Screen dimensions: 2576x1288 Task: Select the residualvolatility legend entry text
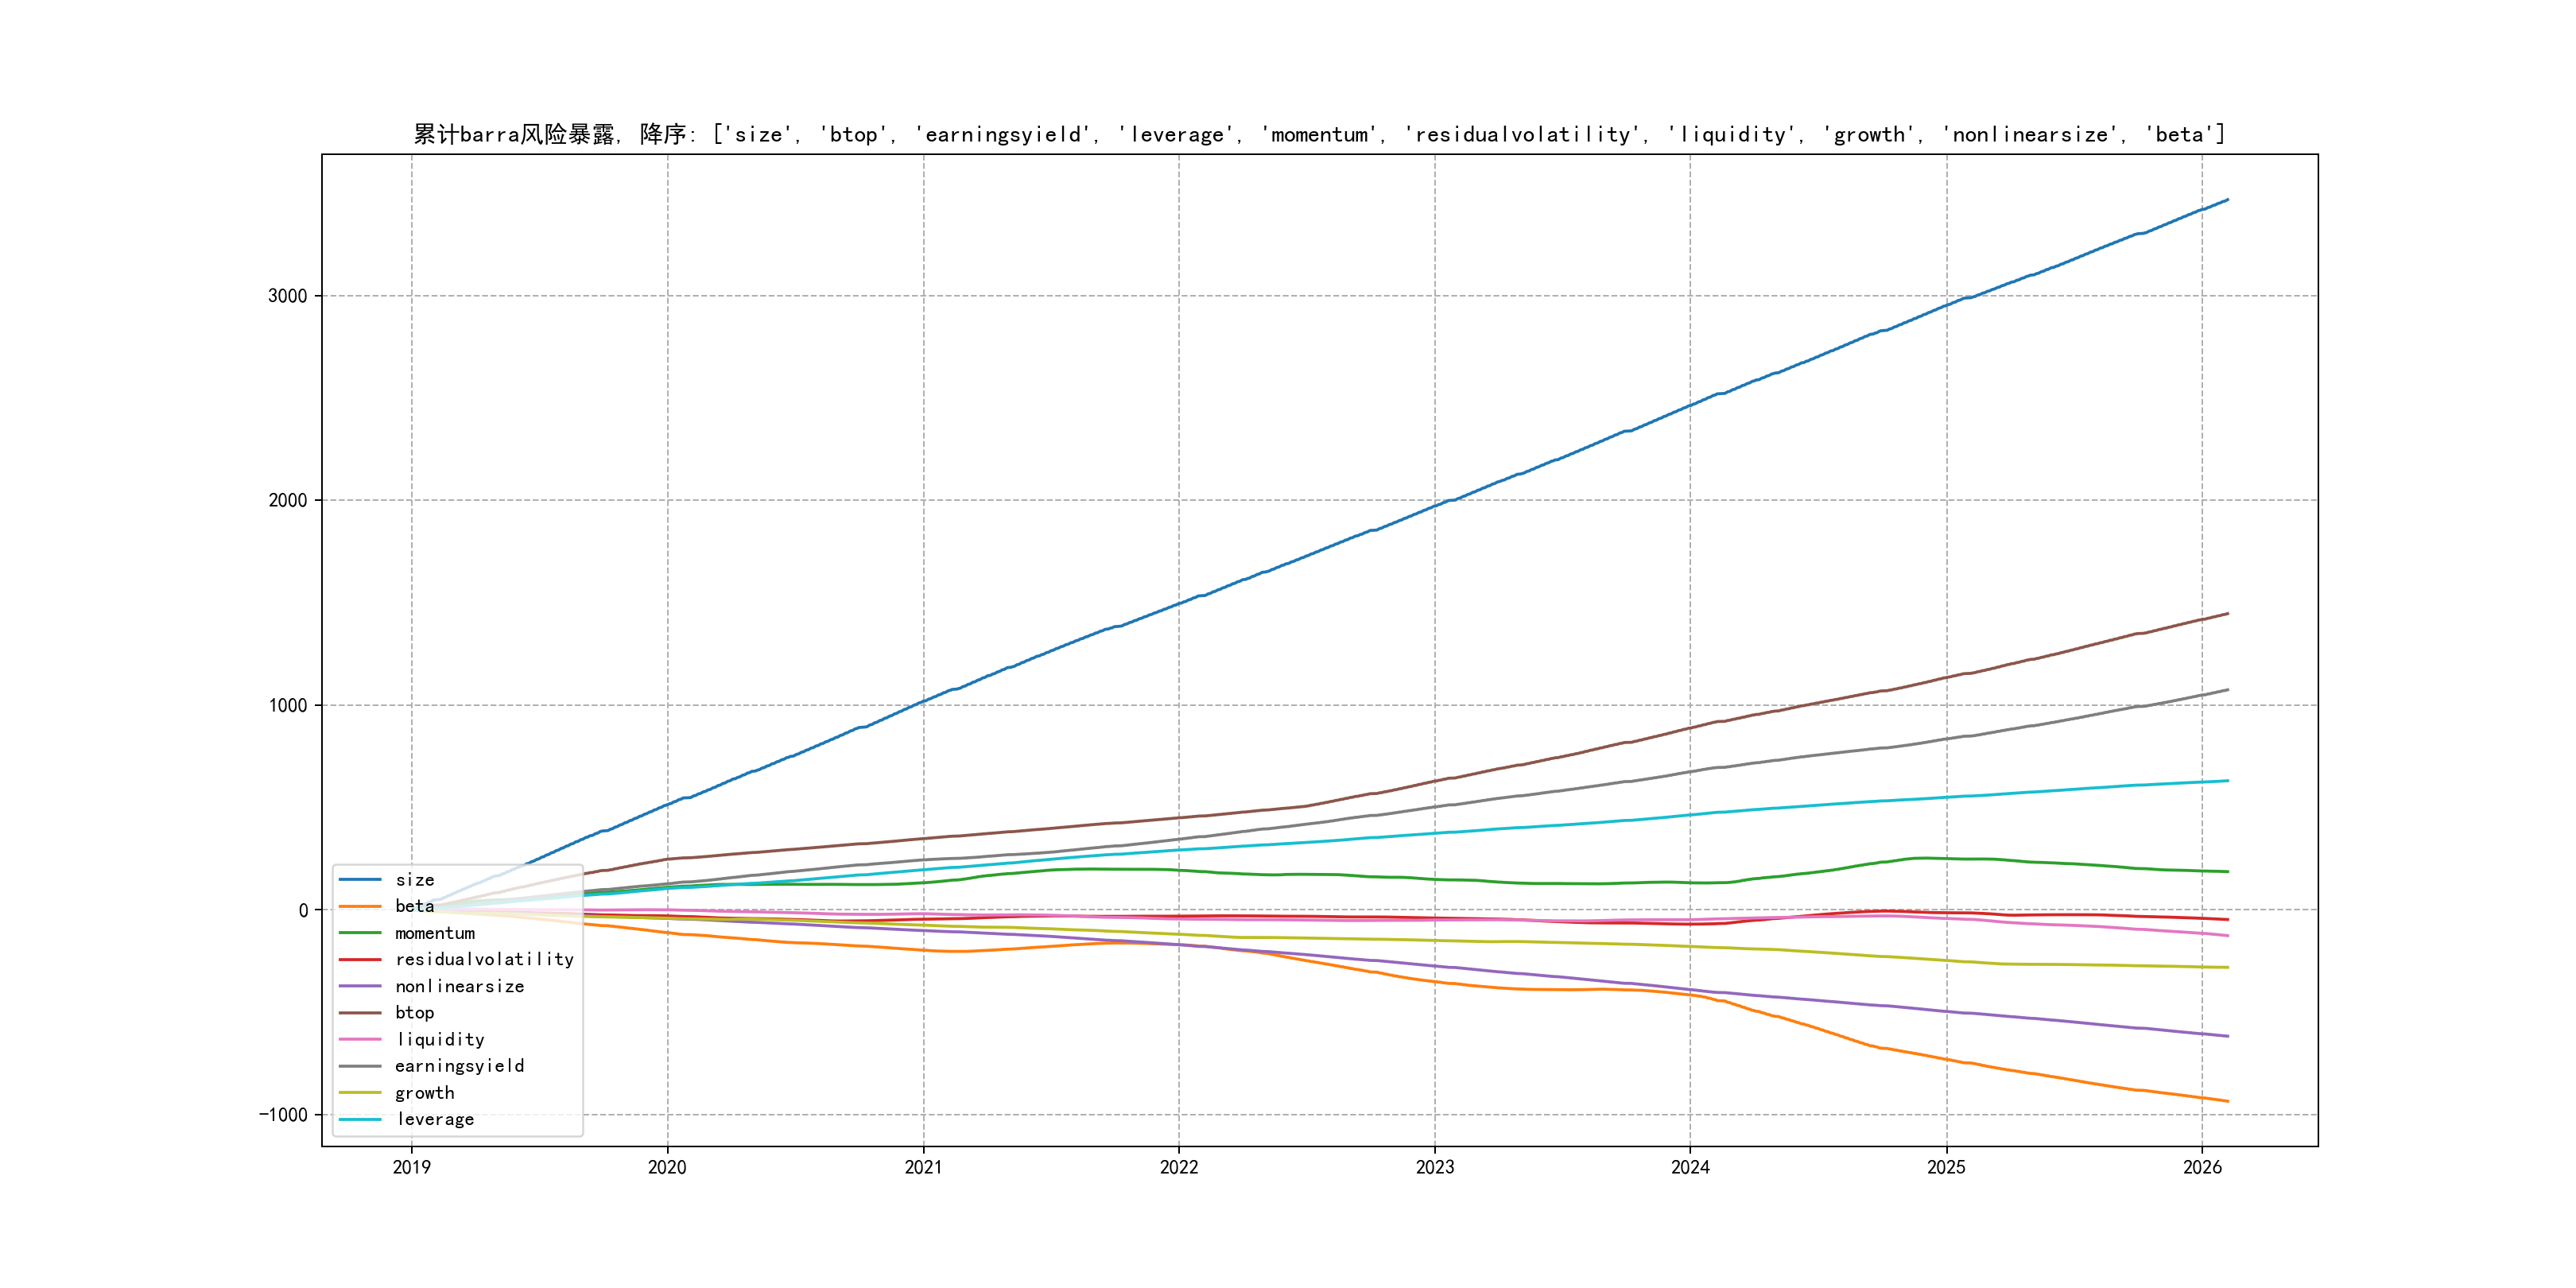[x=484, y=959]
